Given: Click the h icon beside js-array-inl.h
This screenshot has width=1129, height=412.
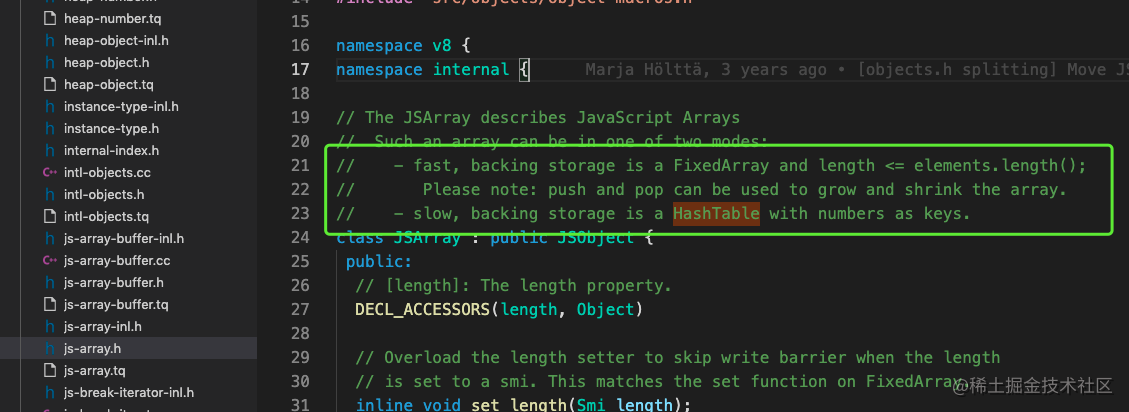Looking at the screenshot, I should tap(49, 326).
